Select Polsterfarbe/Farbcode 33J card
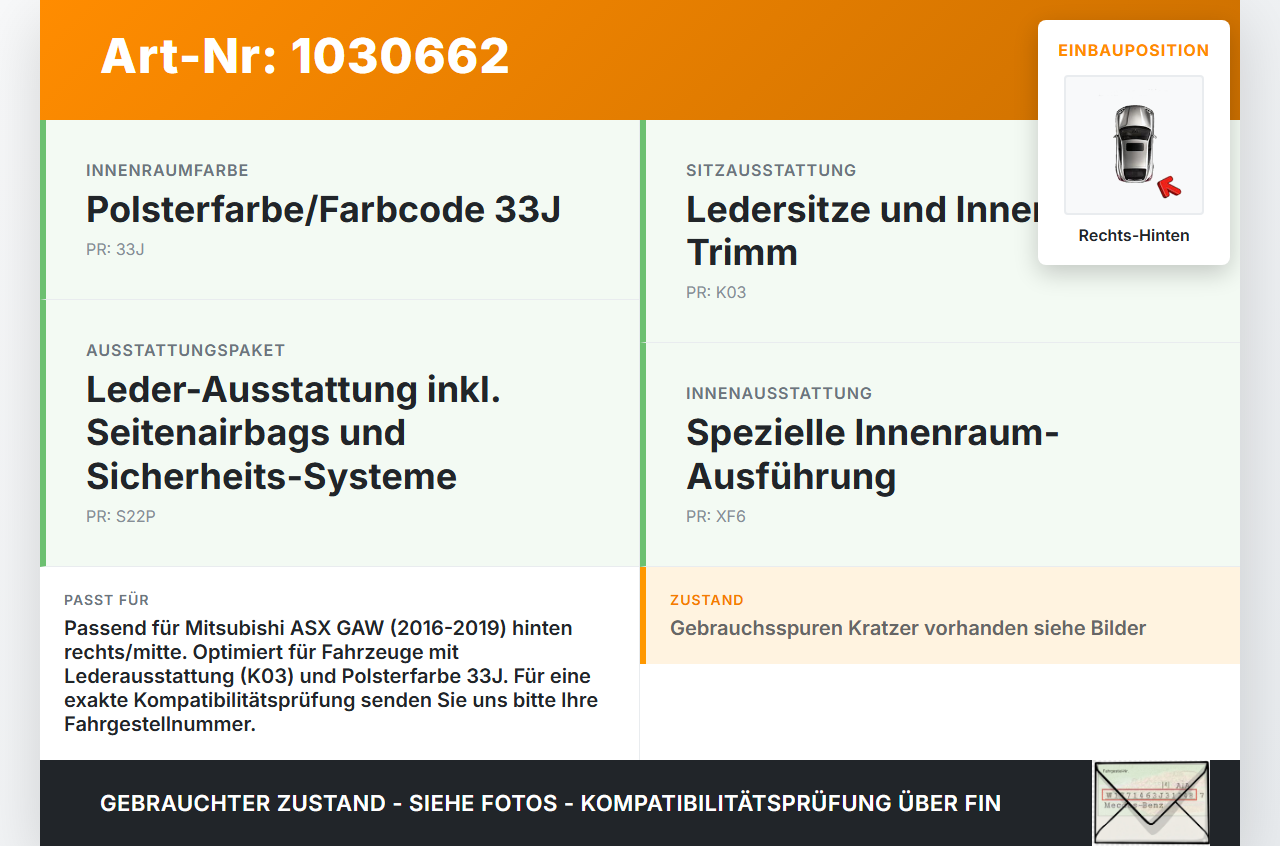Screen dimensions: 1280x846 pos(340,210)
